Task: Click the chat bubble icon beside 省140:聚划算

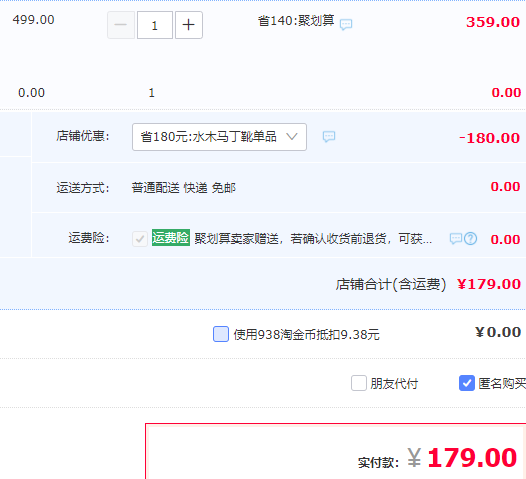Action: tap(346, 24)
